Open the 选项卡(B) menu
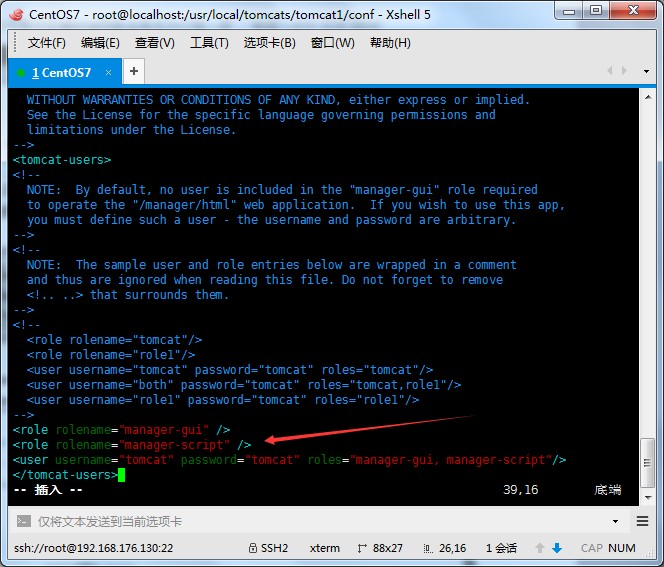This screenshot has width=664, height=567. pos(269,43)
